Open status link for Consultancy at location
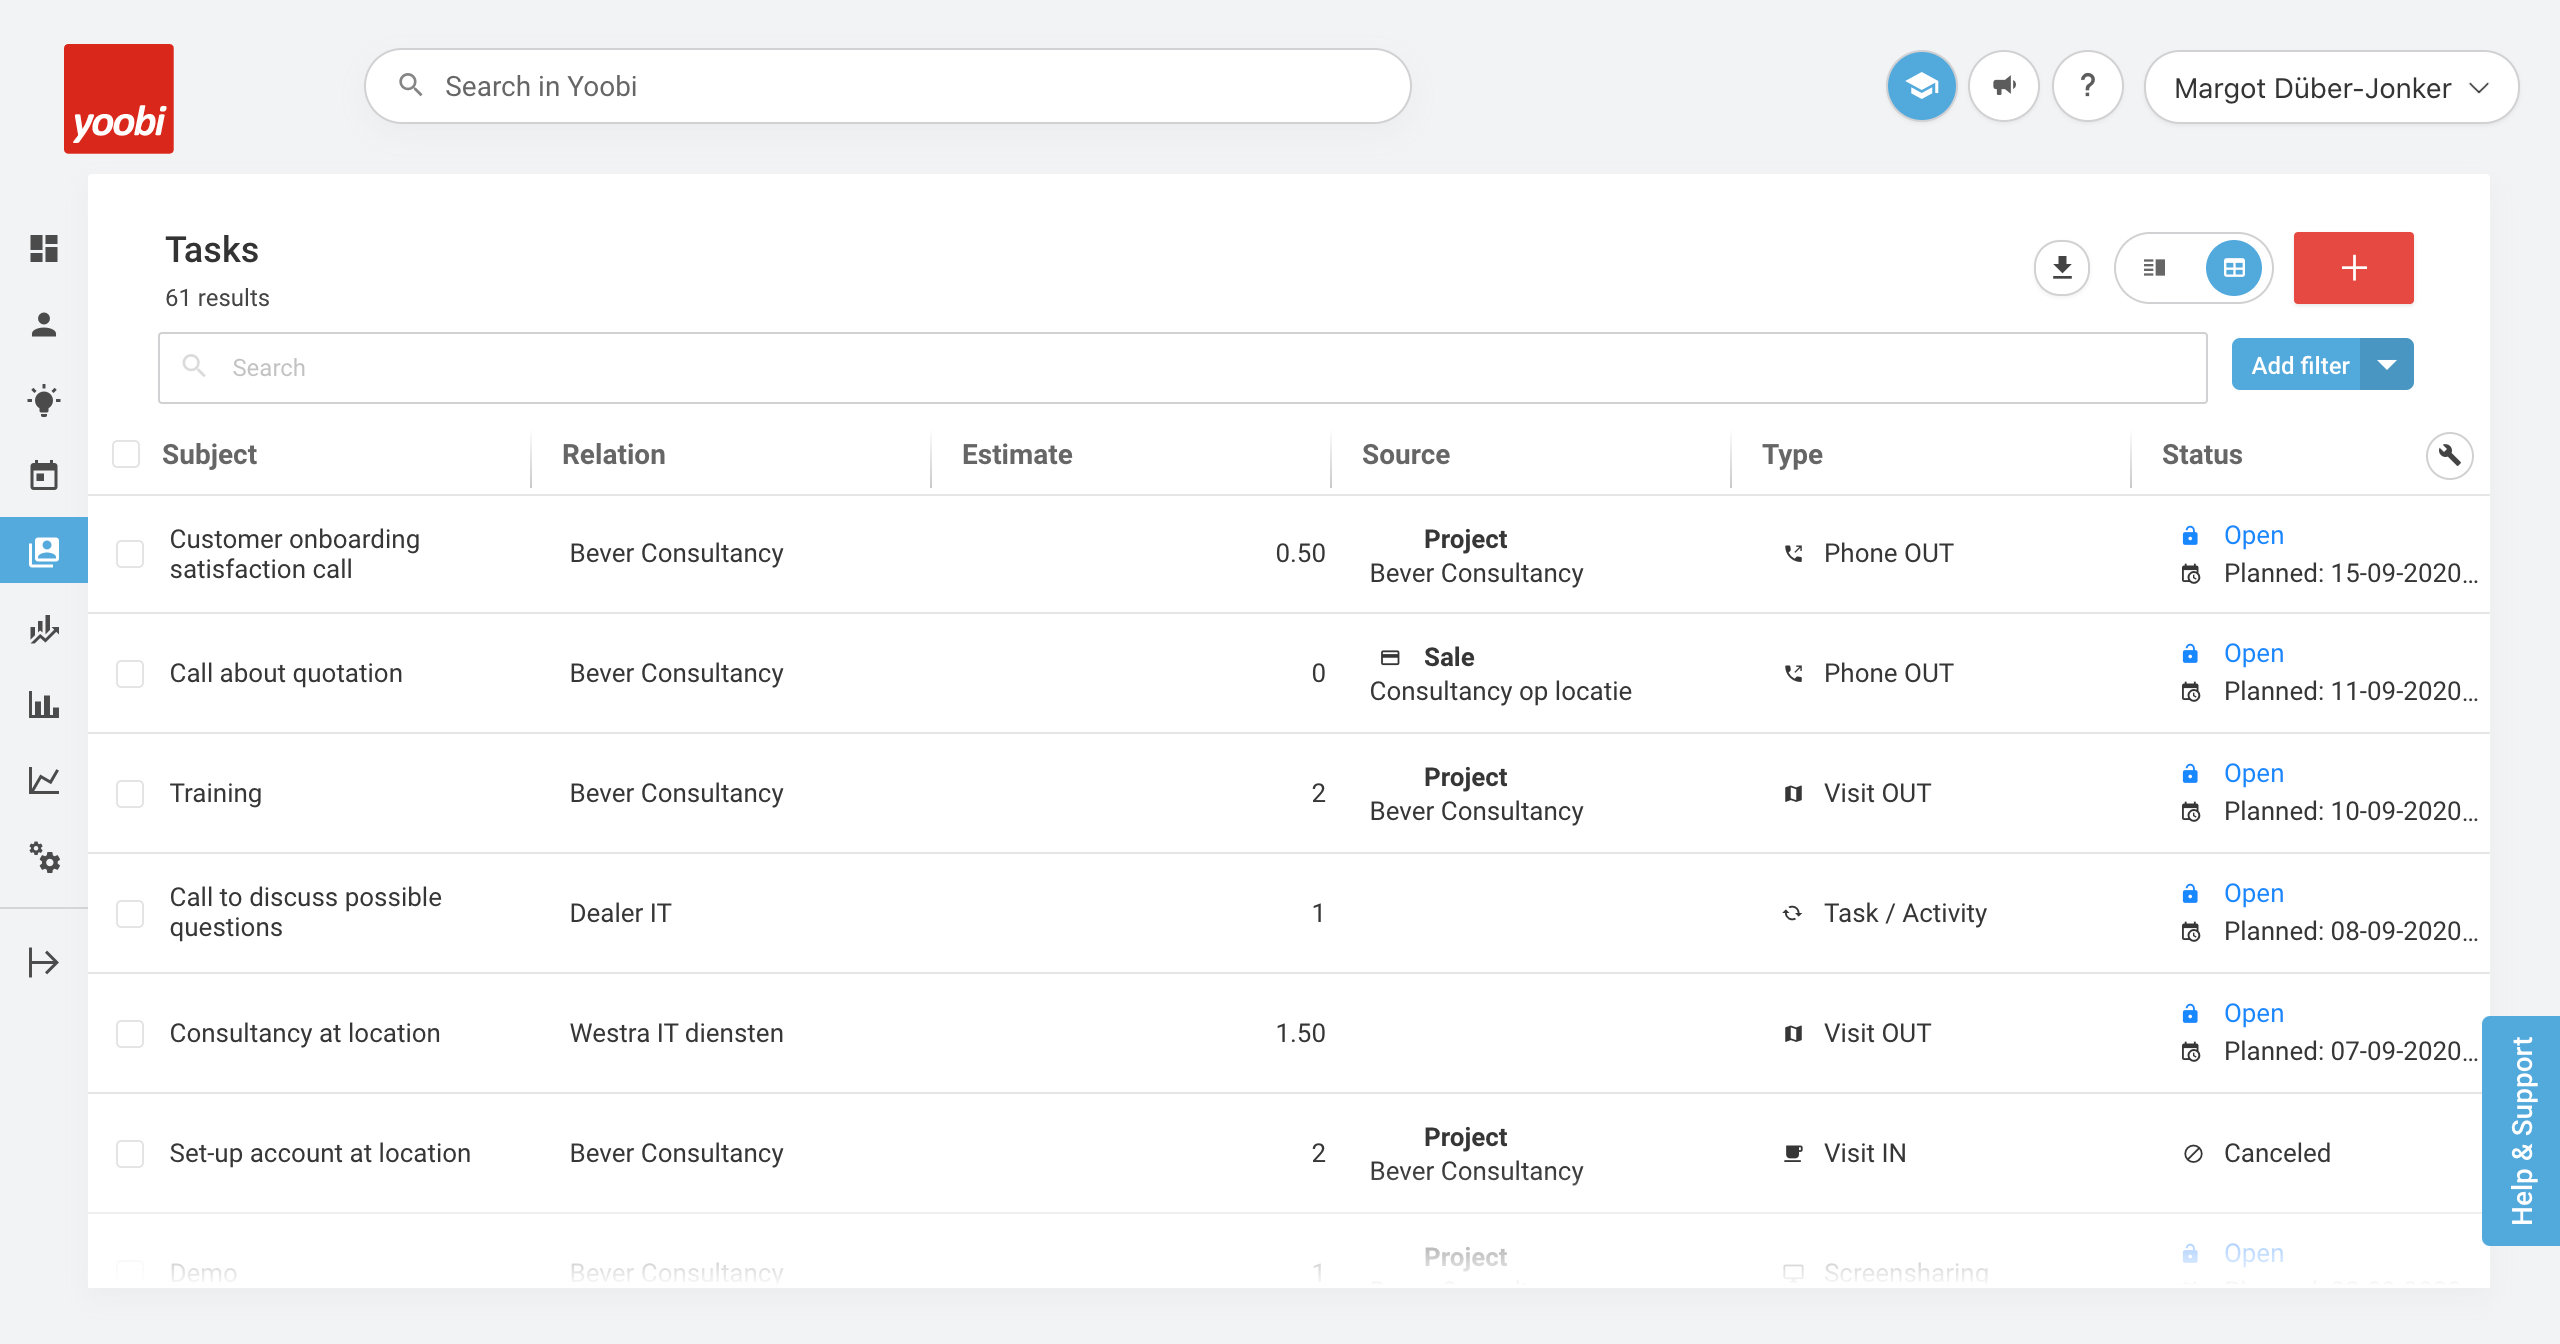The height and width of the screenshot is (1344, 2560). (2254, 1013)
